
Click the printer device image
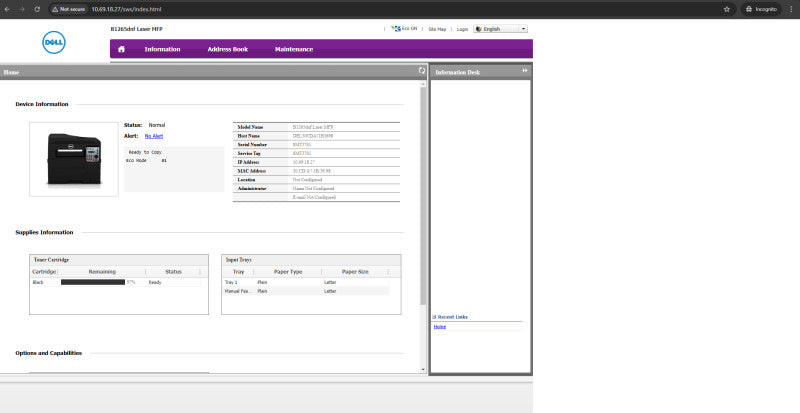point(74,159)
